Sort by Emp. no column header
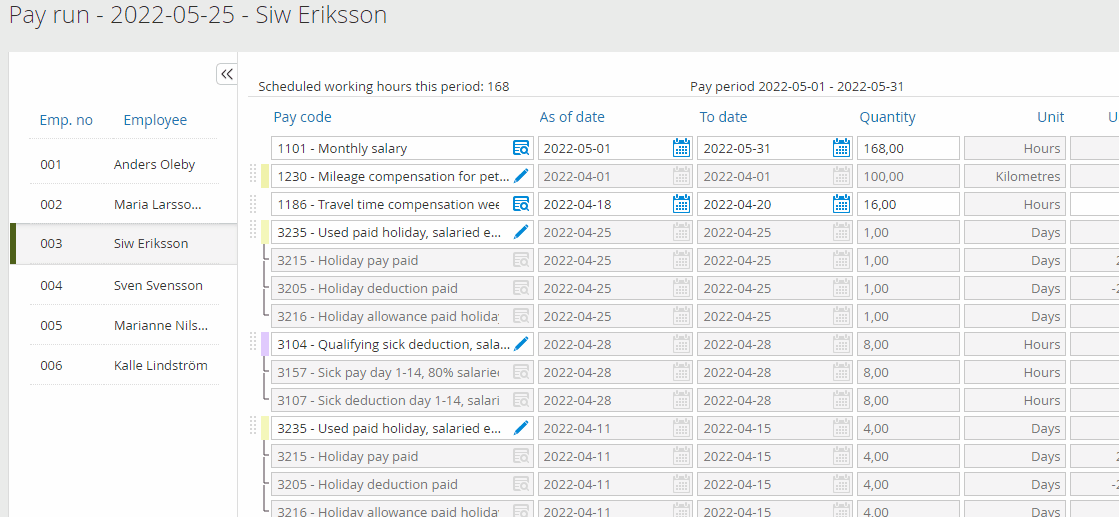The height and width of the screenshot is (517, 1119). (x=66, y=120)
